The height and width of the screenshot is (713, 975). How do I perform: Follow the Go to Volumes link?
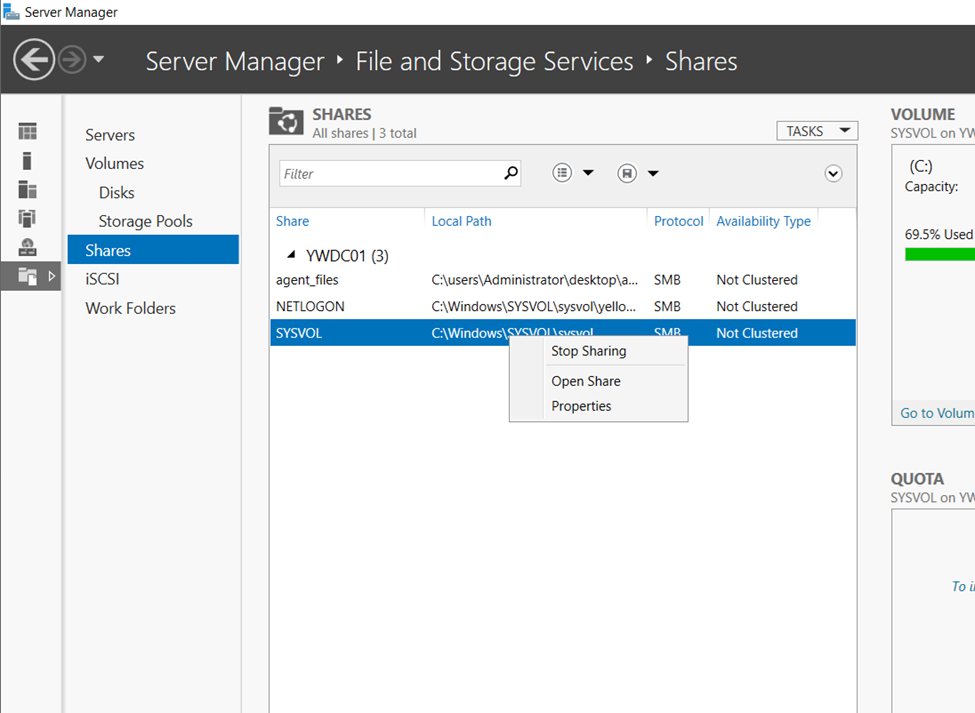(x=937, y=413)
